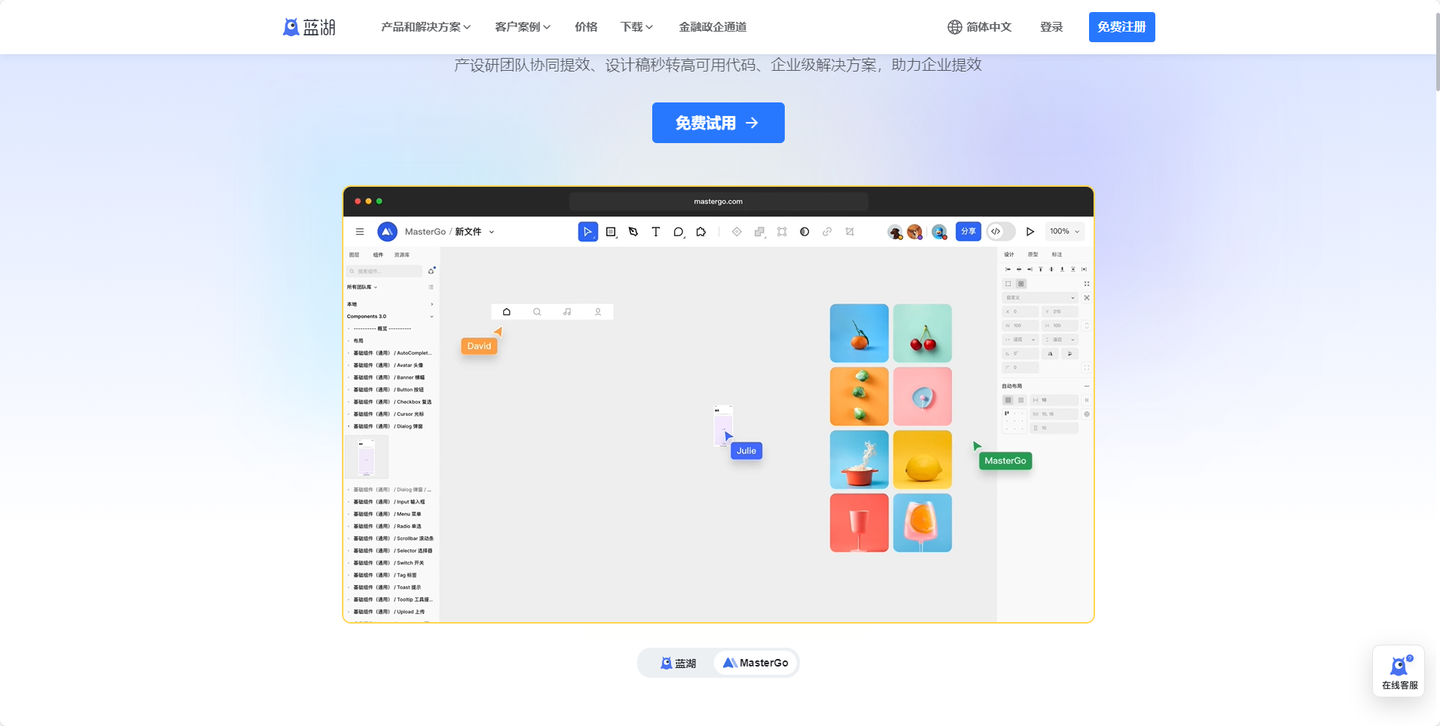1440x726 pixels.
Task: Click the play prototype icon
Action: coord(1030,232)
